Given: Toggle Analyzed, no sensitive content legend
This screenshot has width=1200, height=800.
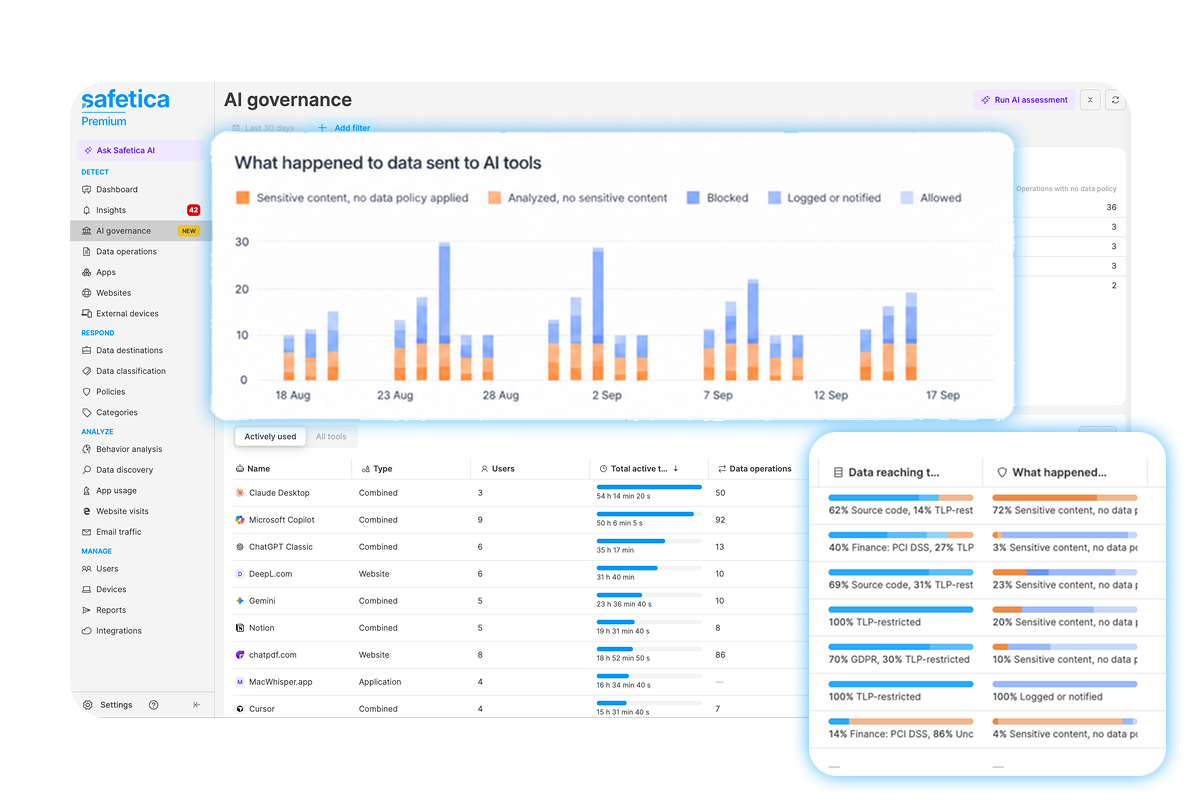Looking at the screenshot, I should tap(577, 198).
